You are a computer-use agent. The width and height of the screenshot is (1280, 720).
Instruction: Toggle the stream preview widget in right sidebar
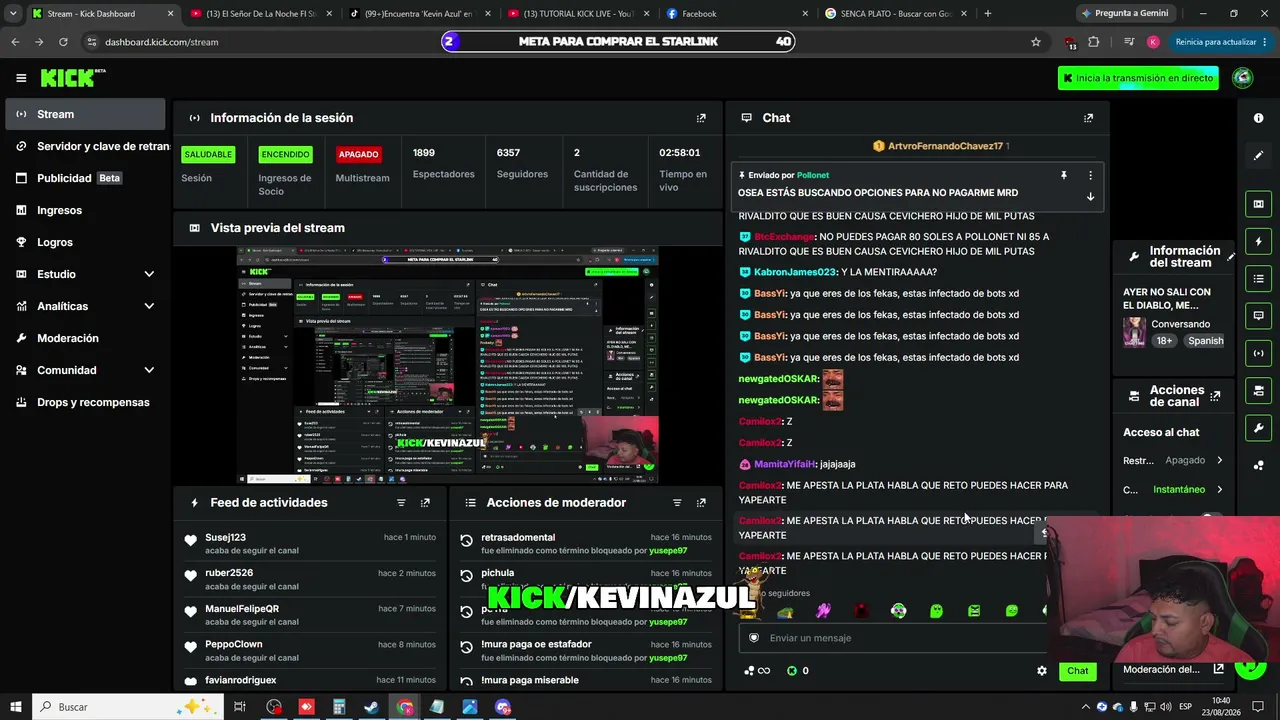point(1258,204)
